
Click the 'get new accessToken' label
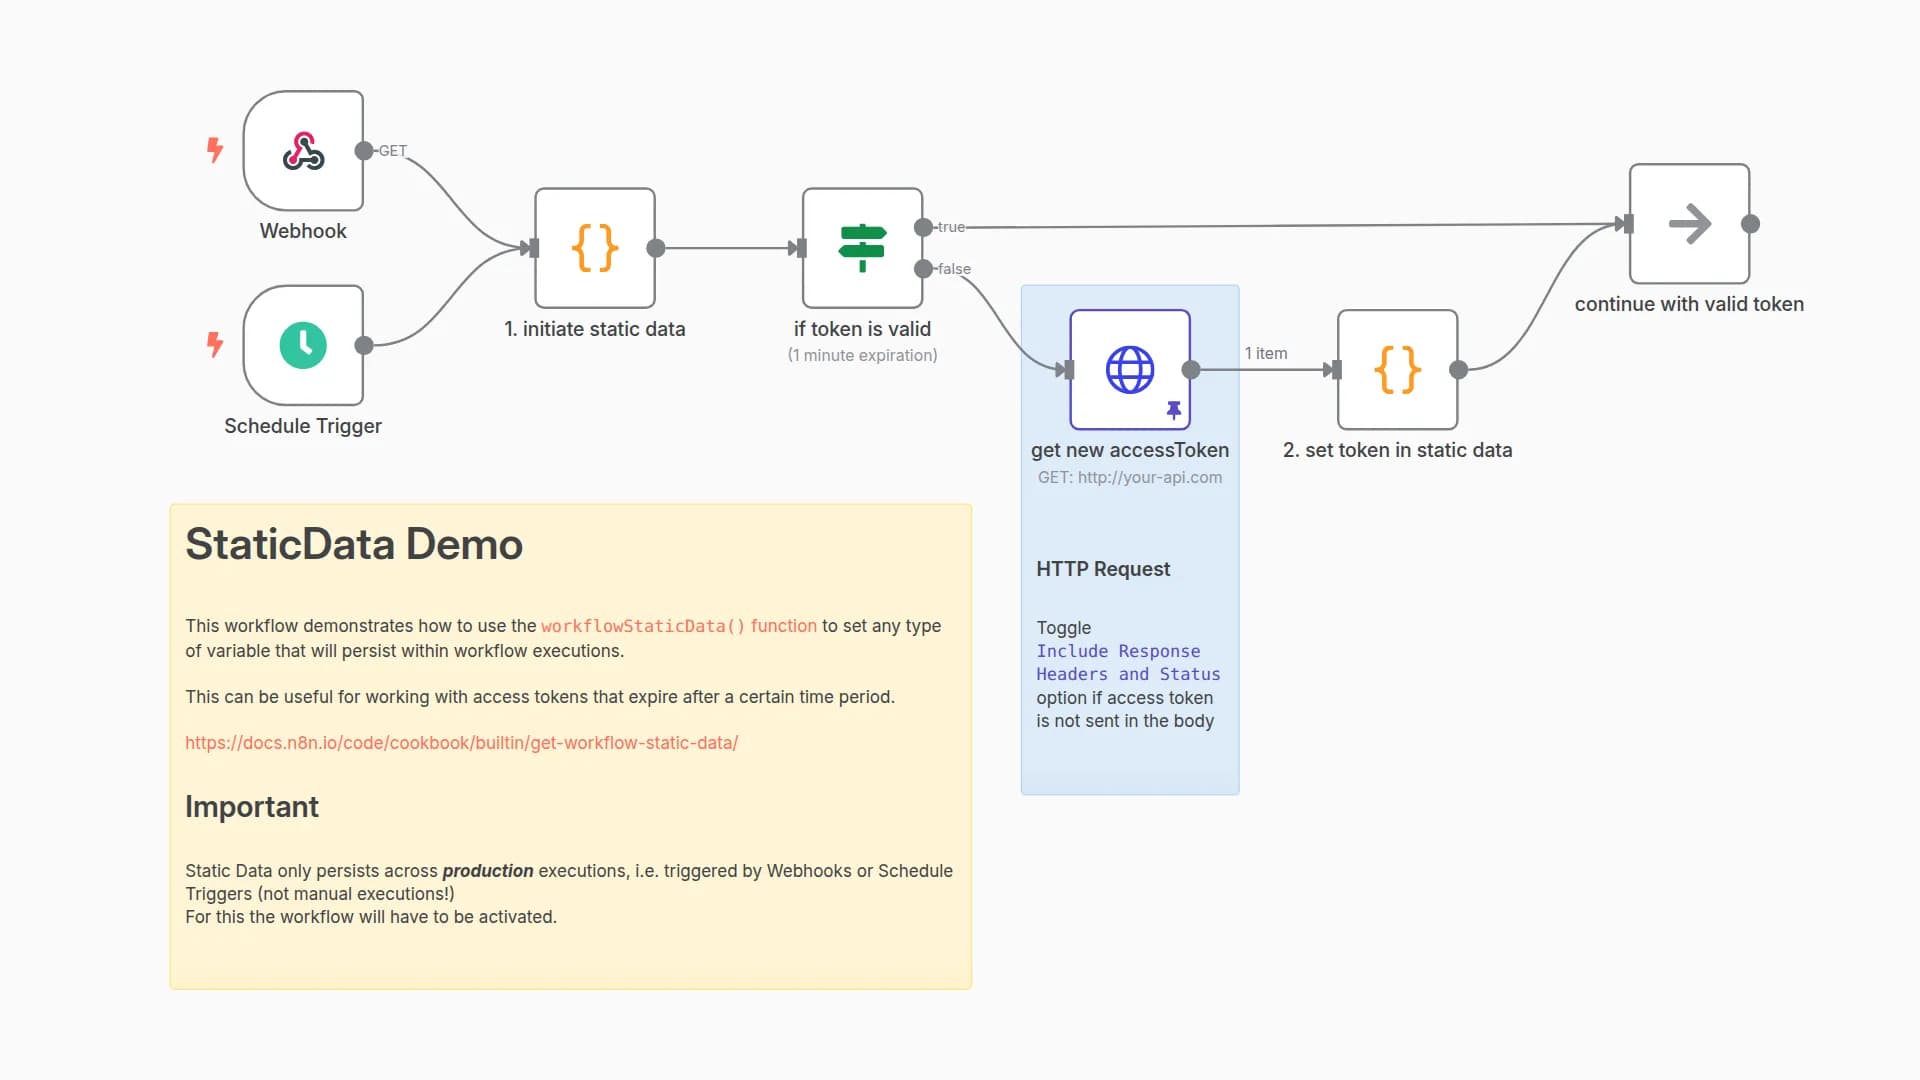pyautogui.click(x=1130, y=450)
